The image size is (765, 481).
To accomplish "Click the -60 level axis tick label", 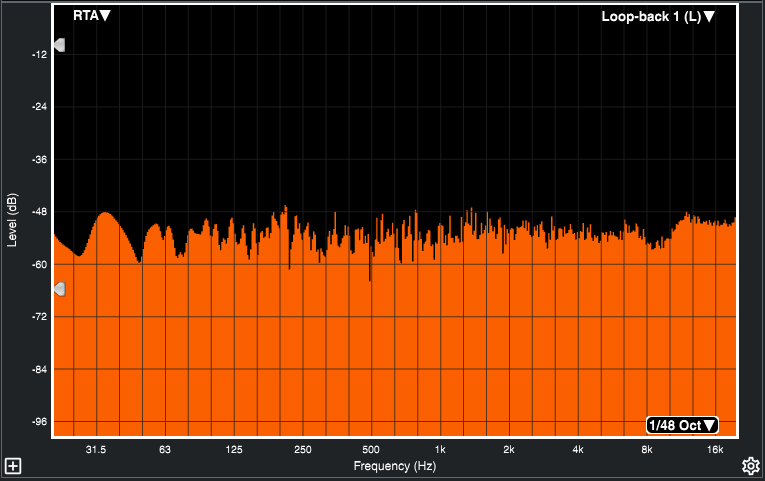I will tap(39, 265).
